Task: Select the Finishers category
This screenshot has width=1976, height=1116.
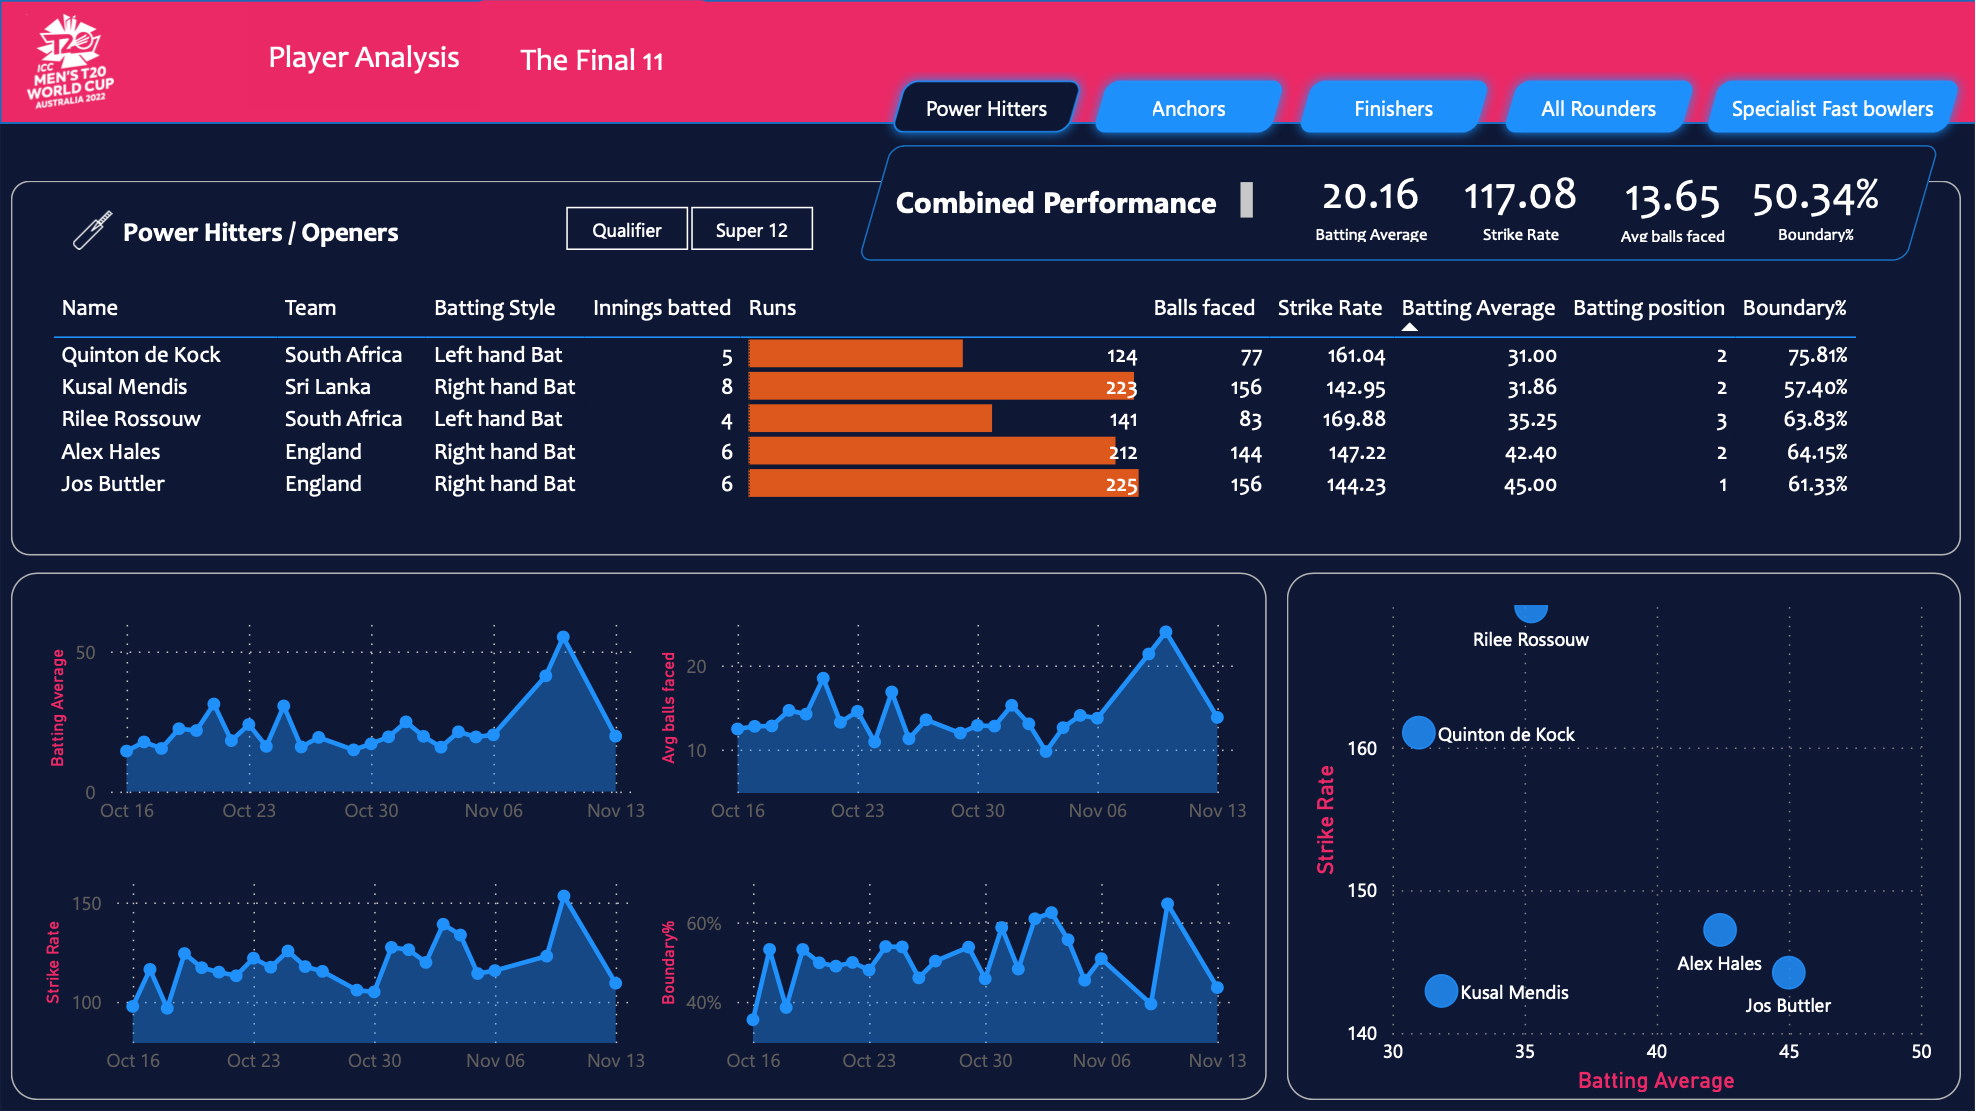Action: pos(1393,108)
